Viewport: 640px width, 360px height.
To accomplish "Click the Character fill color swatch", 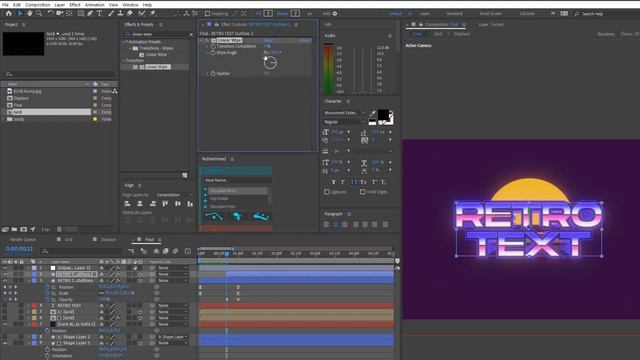I will (x=383, y=115).
